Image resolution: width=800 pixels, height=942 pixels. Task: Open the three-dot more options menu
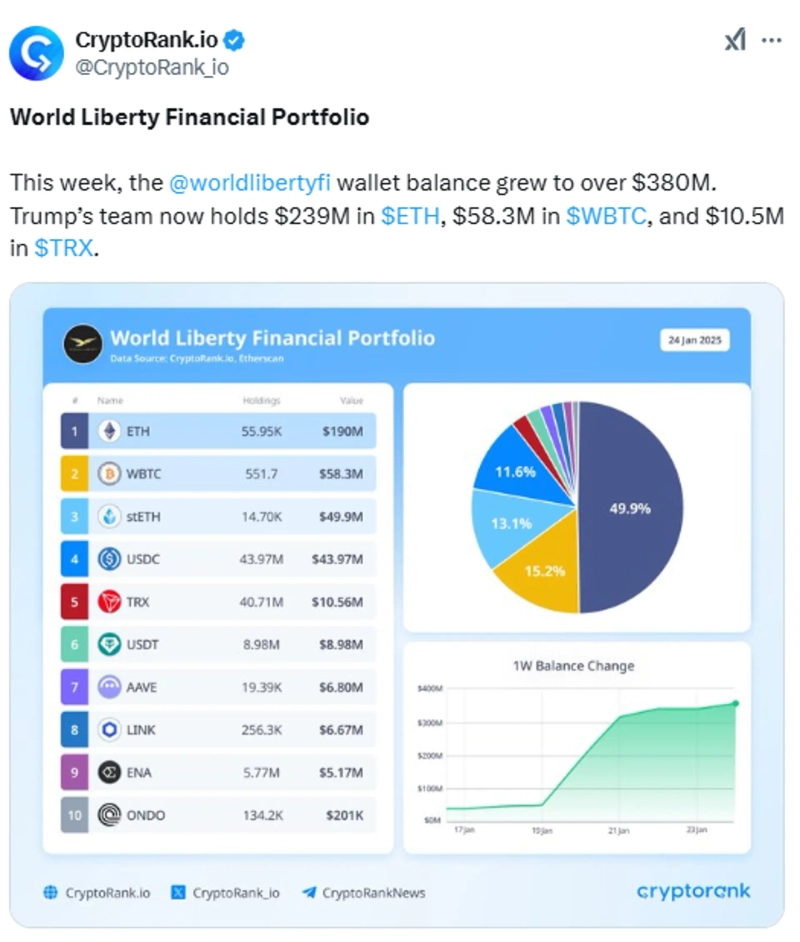point(772,40)
